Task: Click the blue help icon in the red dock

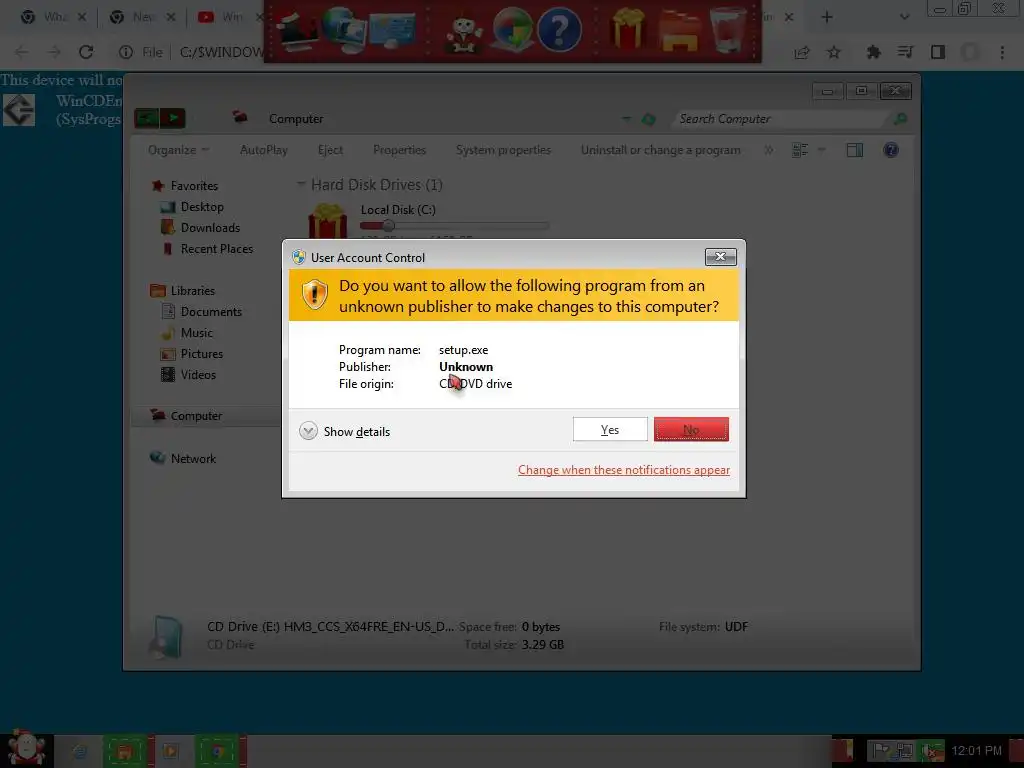Action: coord(559,30)
